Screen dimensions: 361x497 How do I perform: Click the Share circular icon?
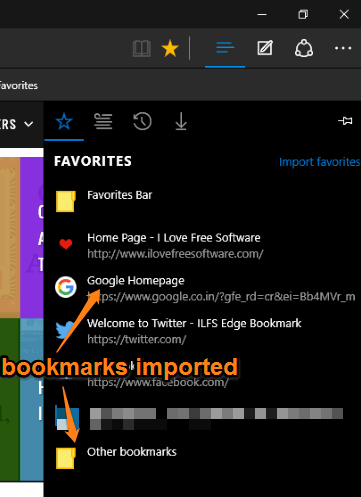[304, 49]
